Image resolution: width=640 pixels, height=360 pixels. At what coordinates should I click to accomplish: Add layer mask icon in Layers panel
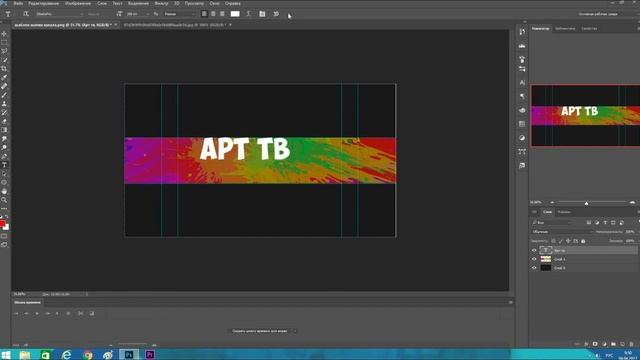[595, 344]
